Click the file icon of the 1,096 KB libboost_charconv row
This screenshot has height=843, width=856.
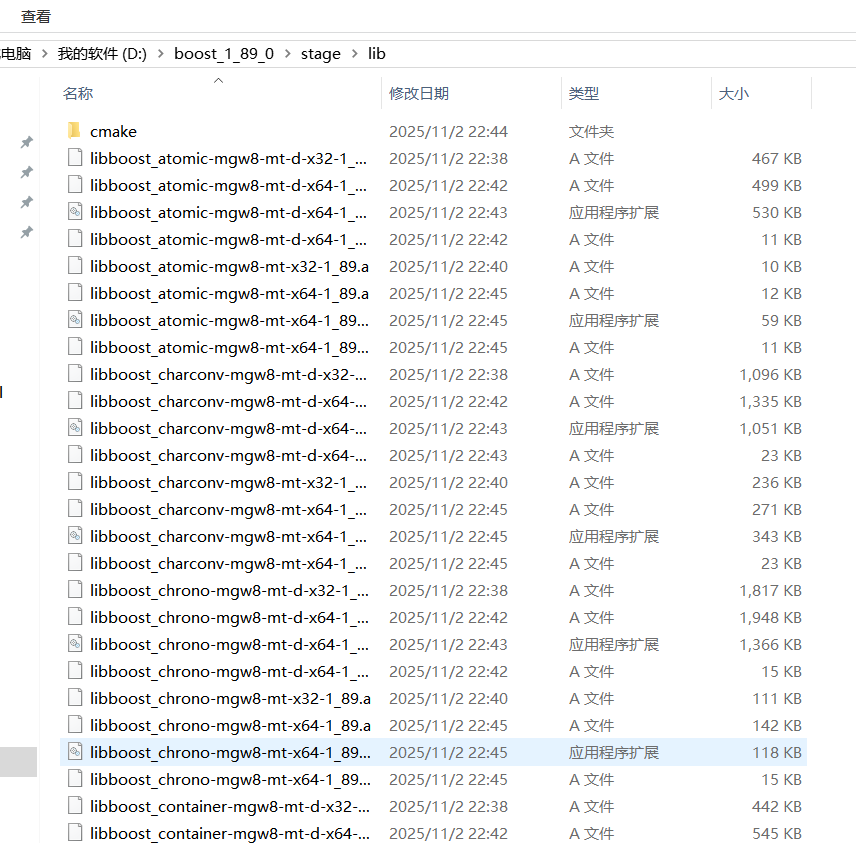coord(75,374)
